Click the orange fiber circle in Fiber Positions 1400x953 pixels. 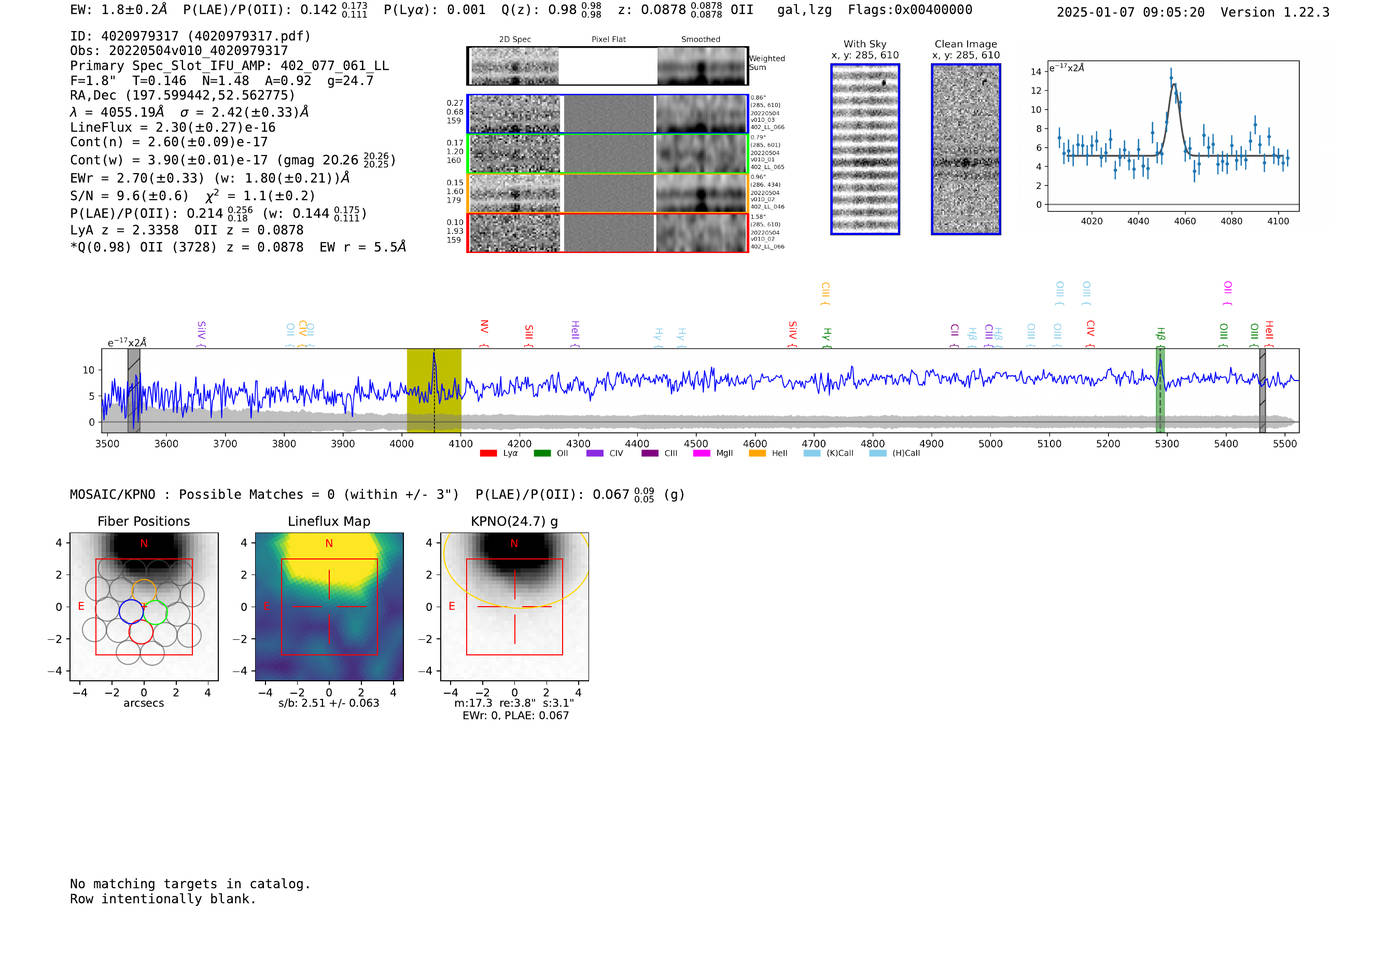pos(144,590)
